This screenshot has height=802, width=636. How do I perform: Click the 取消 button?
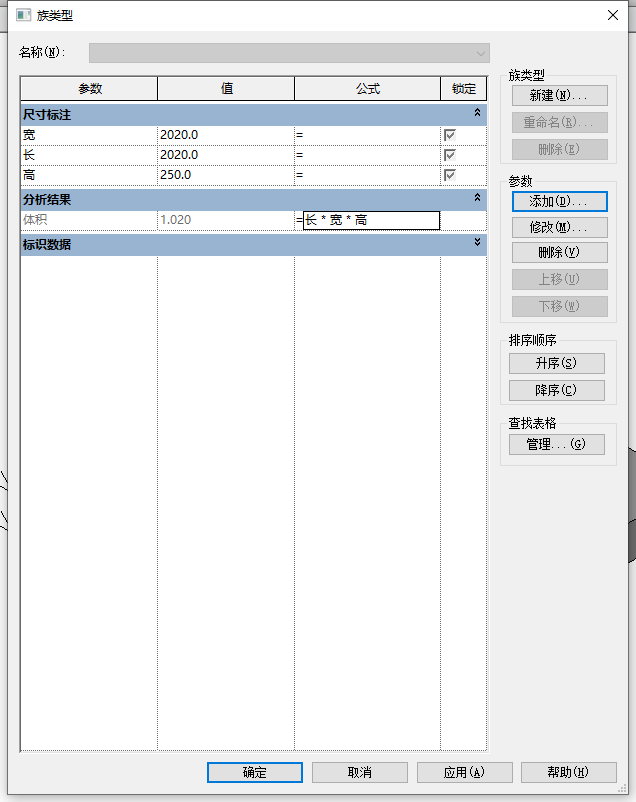(360, 772)
